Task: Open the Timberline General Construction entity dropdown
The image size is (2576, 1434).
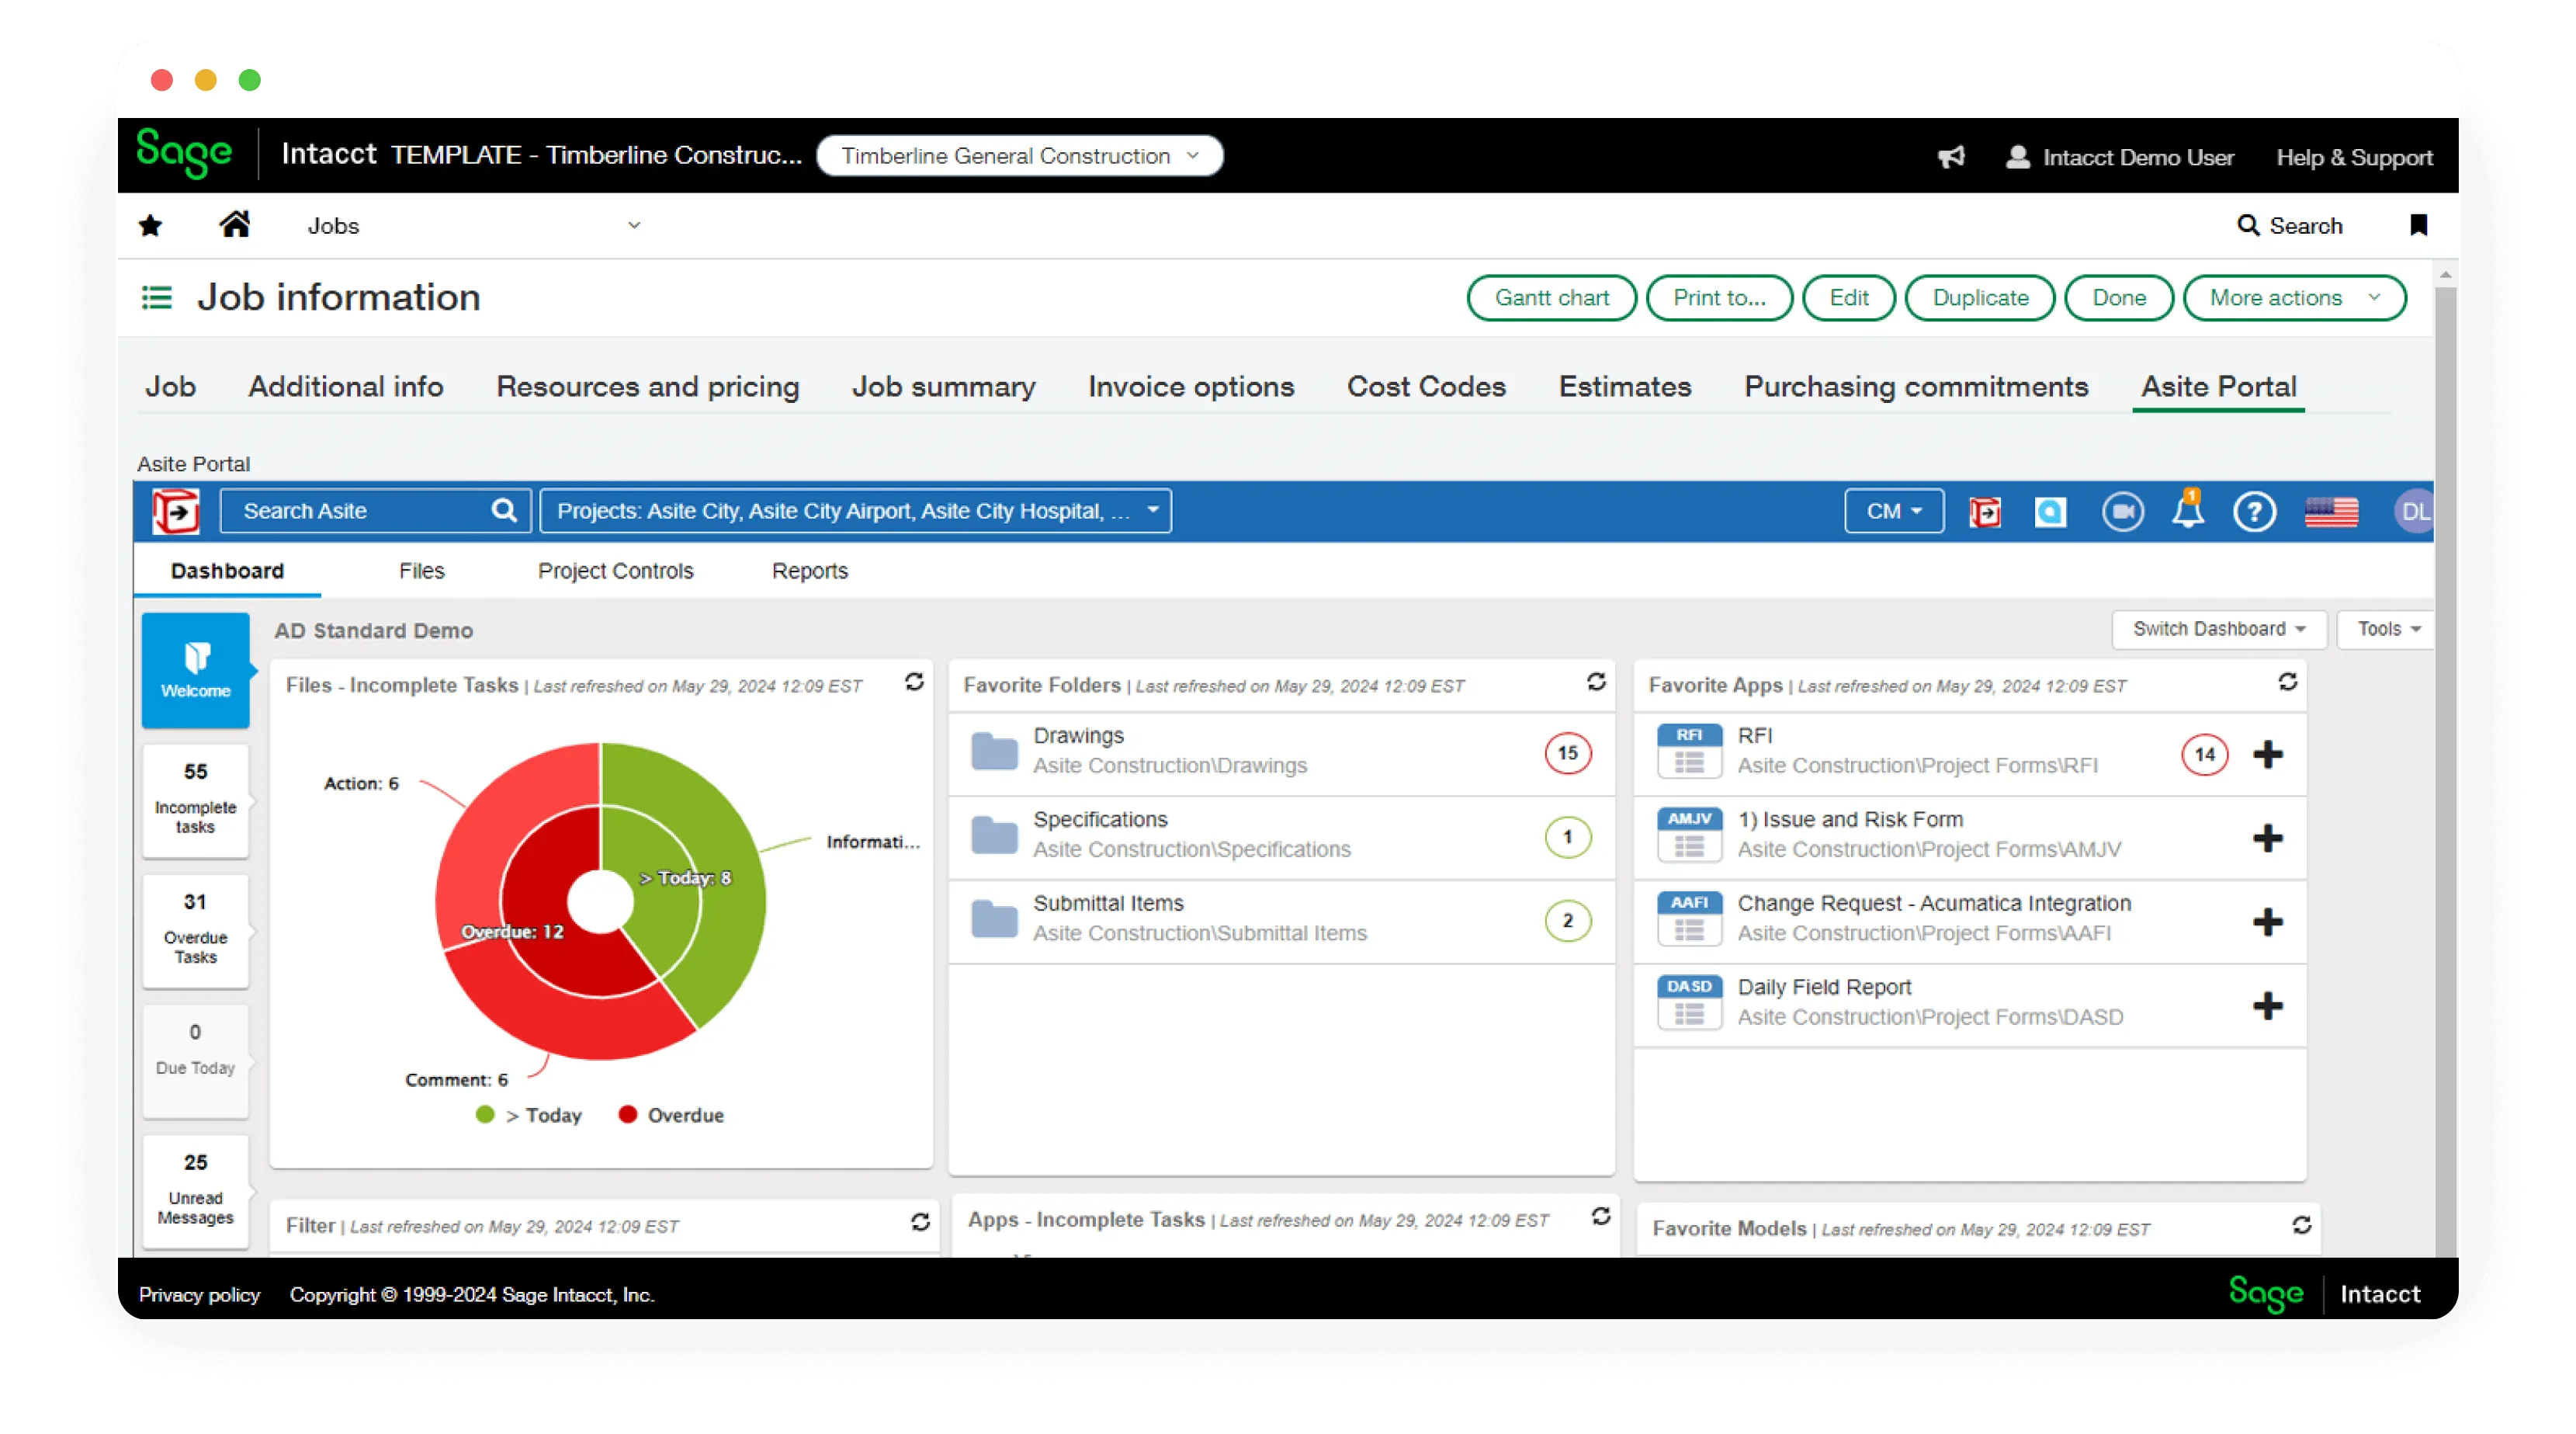Action: point(1019,156)
